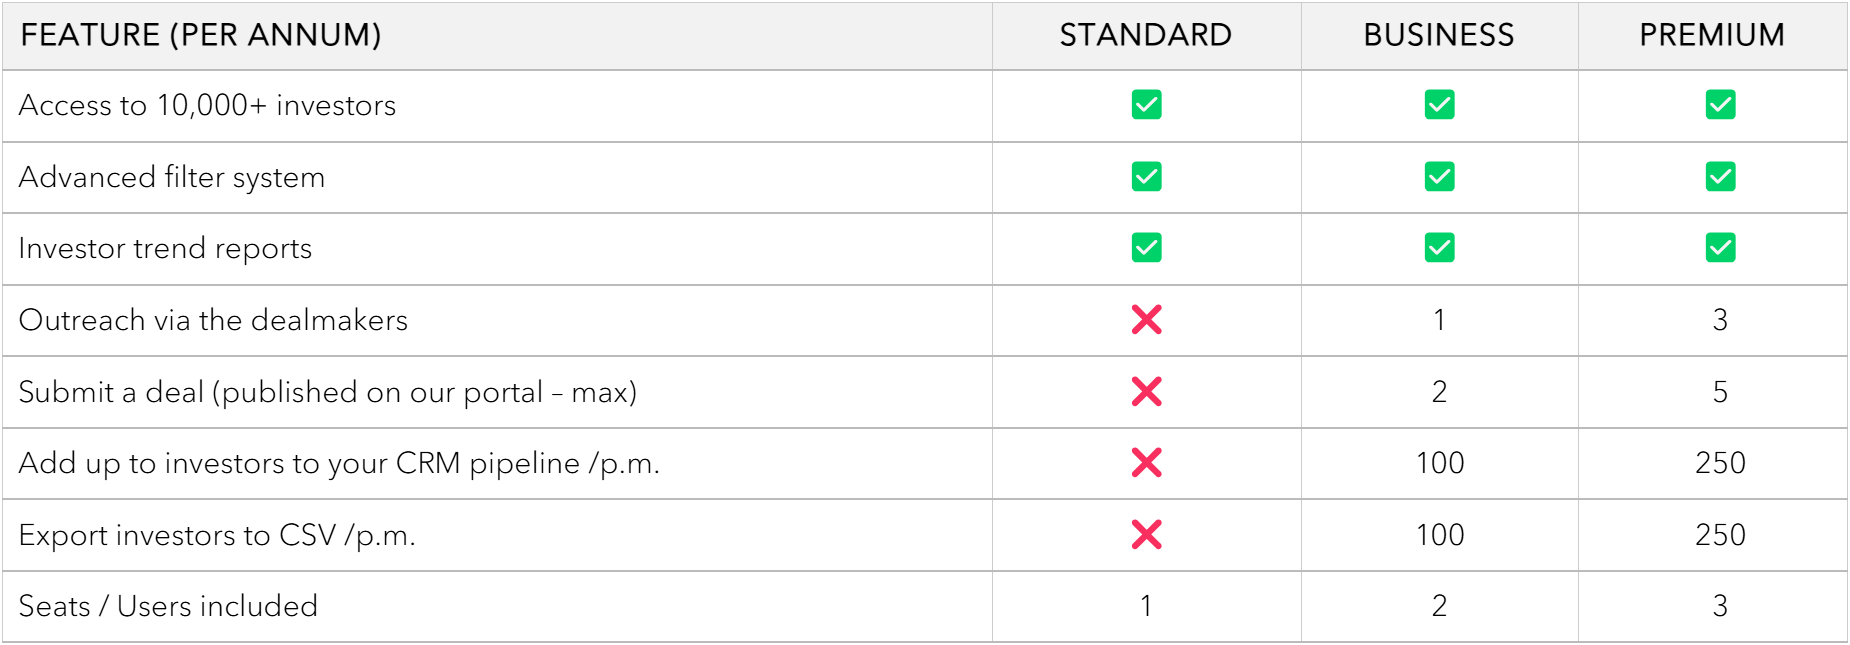Click the STANDARD column header
The image size is (1850, 645).
1146,35
